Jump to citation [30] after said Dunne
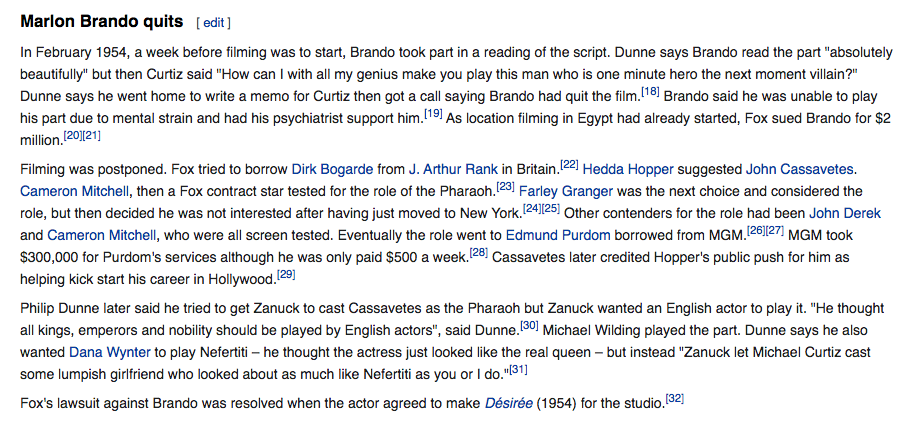 pyautogui.click(x=529, y=326)
